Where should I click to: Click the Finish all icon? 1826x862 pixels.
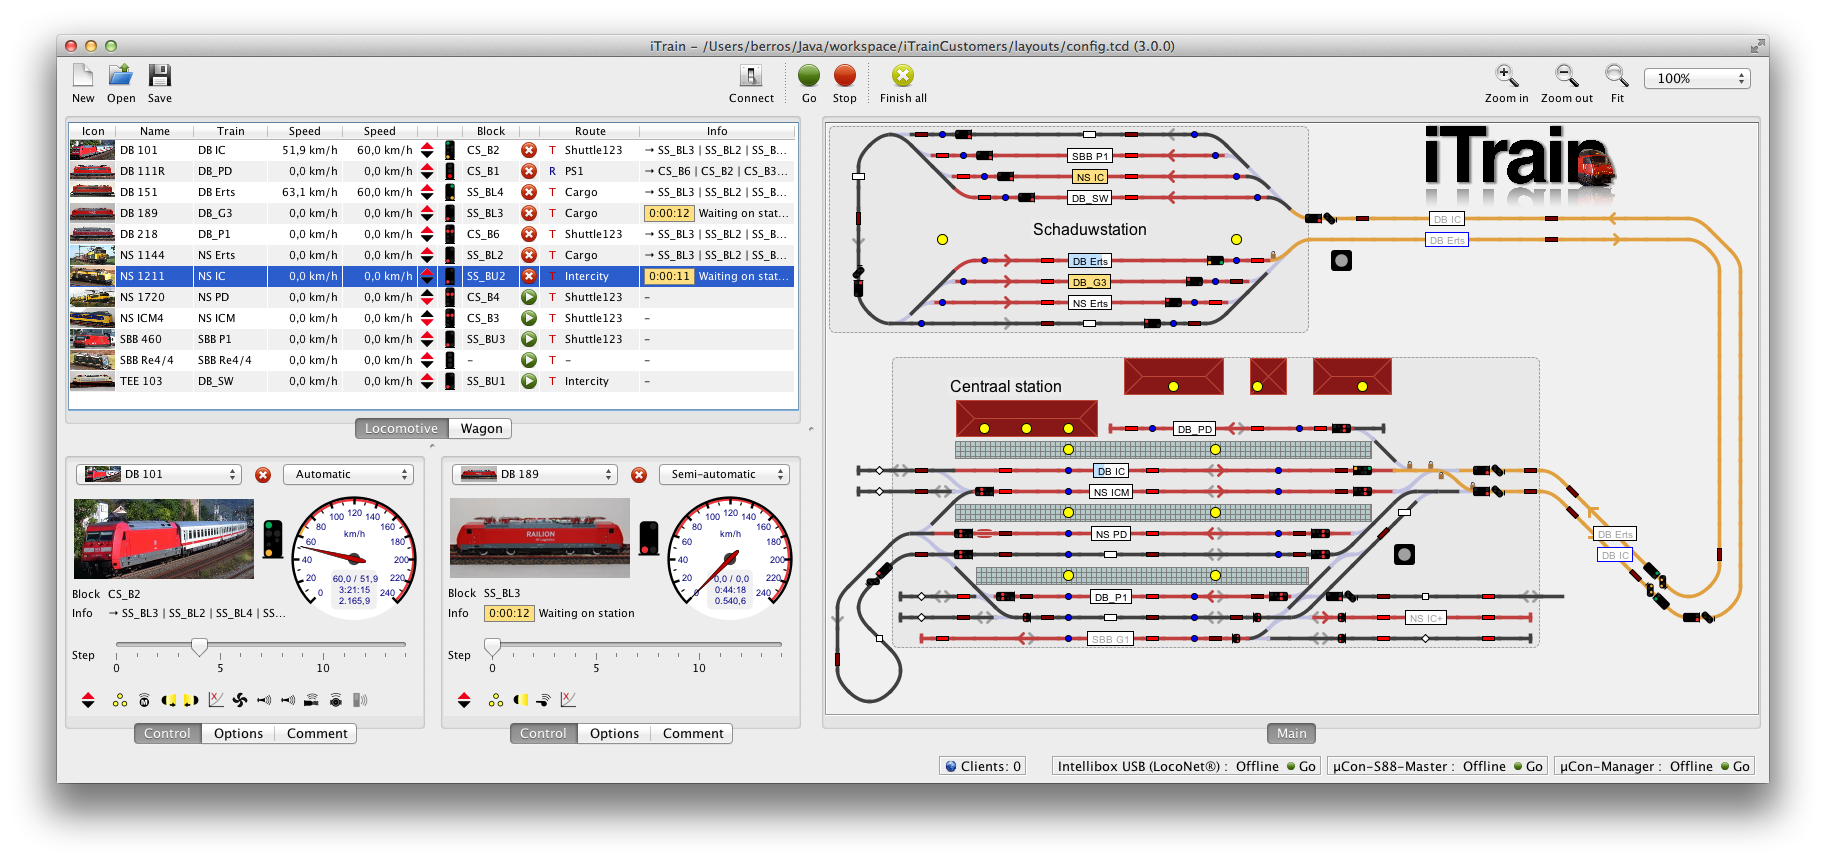tap(903, 76)
